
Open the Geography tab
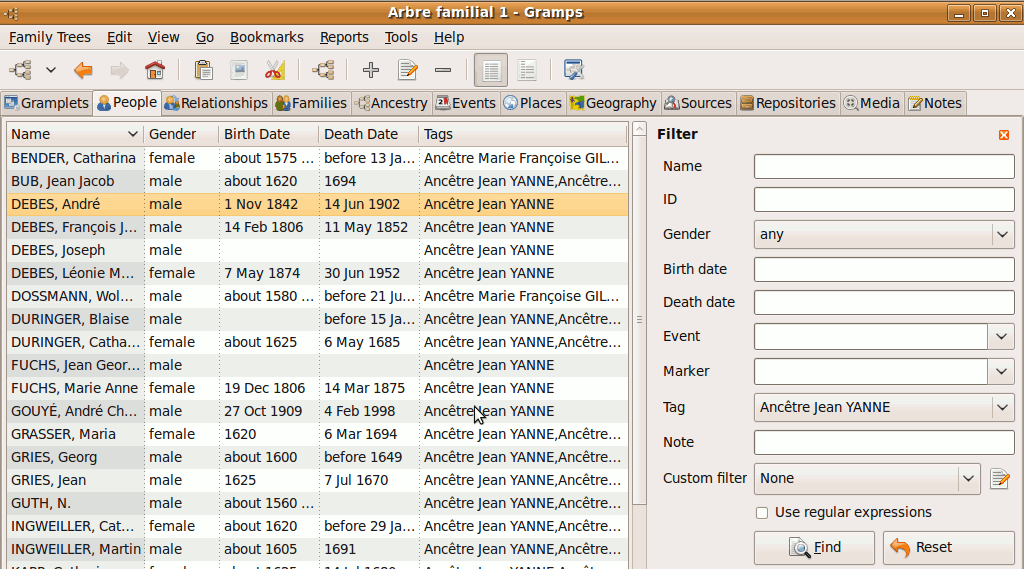click(613, 103)
